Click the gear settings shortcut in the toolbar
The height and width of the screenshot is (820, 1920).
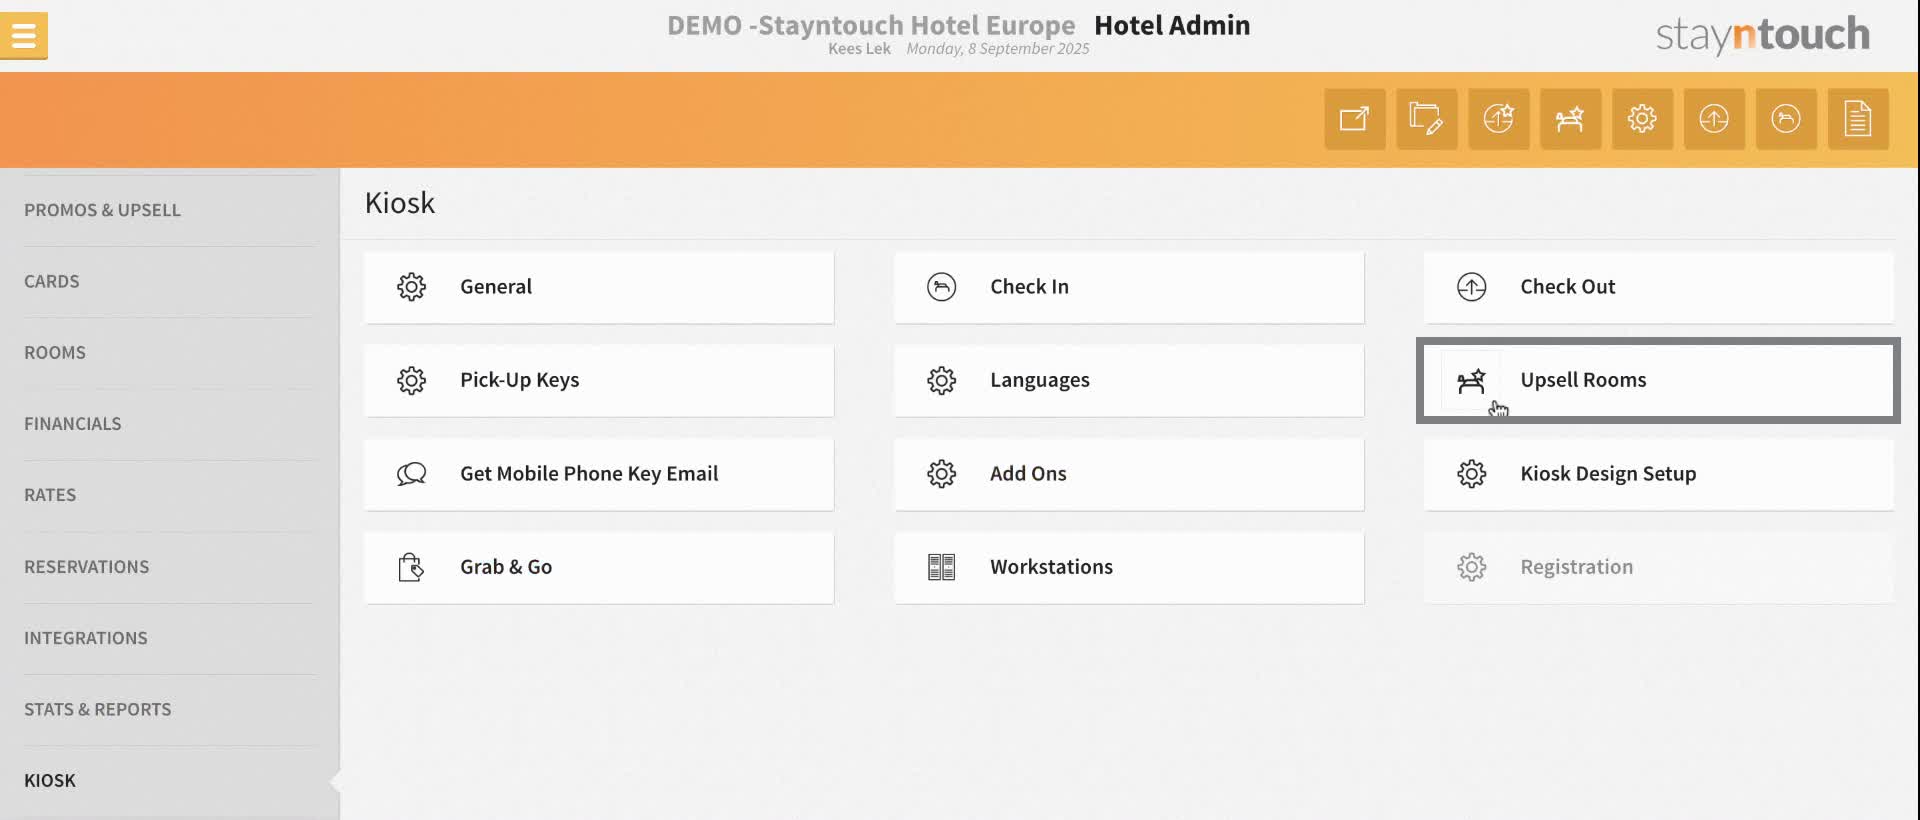click(1642, 119)
